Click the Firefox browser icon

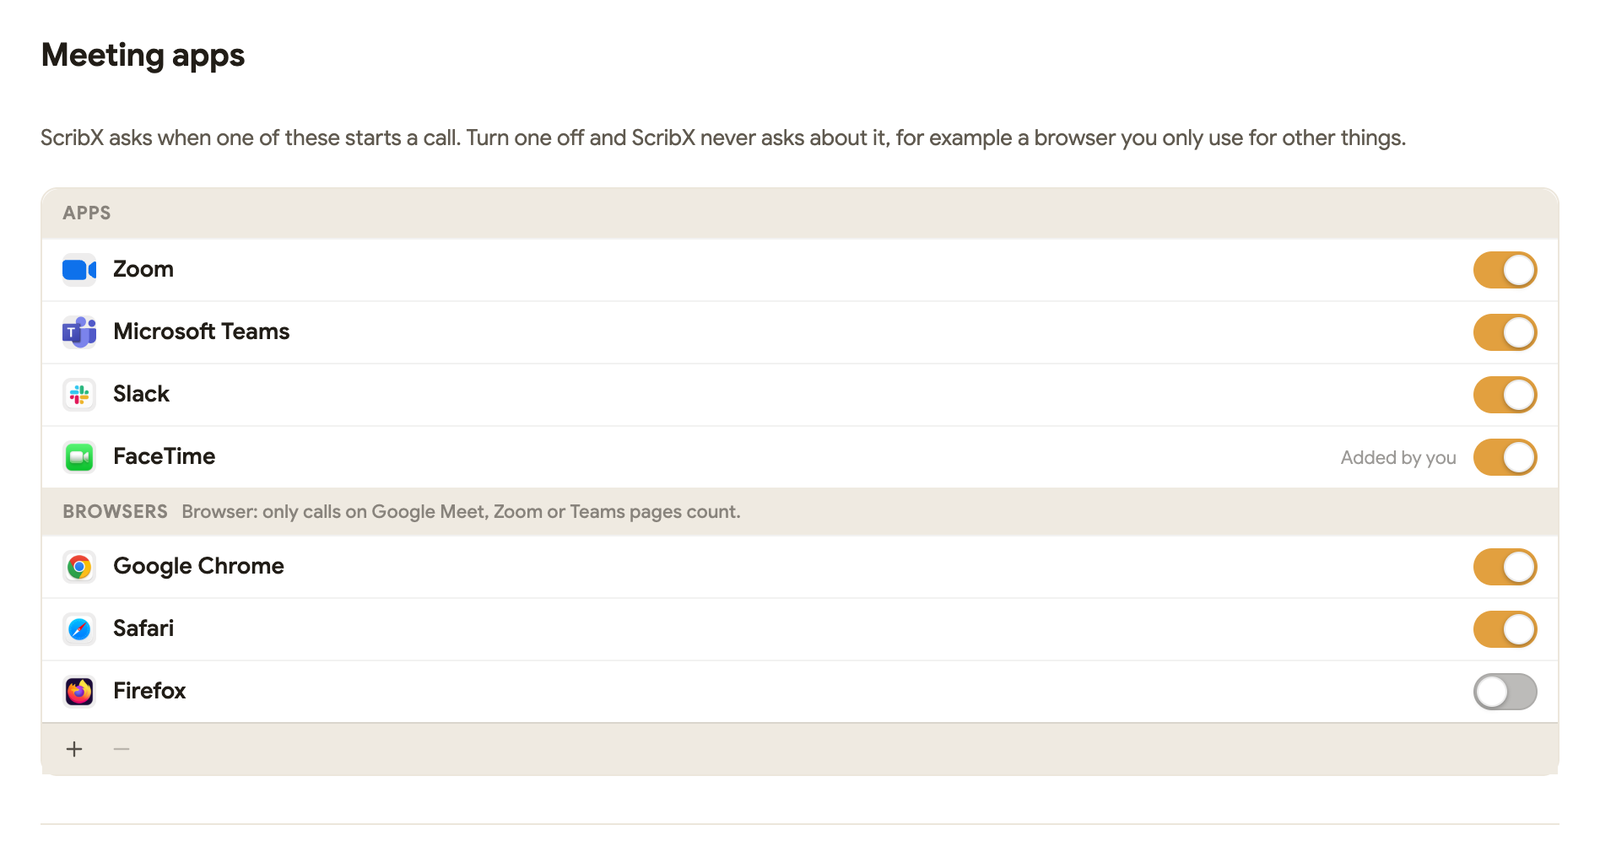point(79,691)
